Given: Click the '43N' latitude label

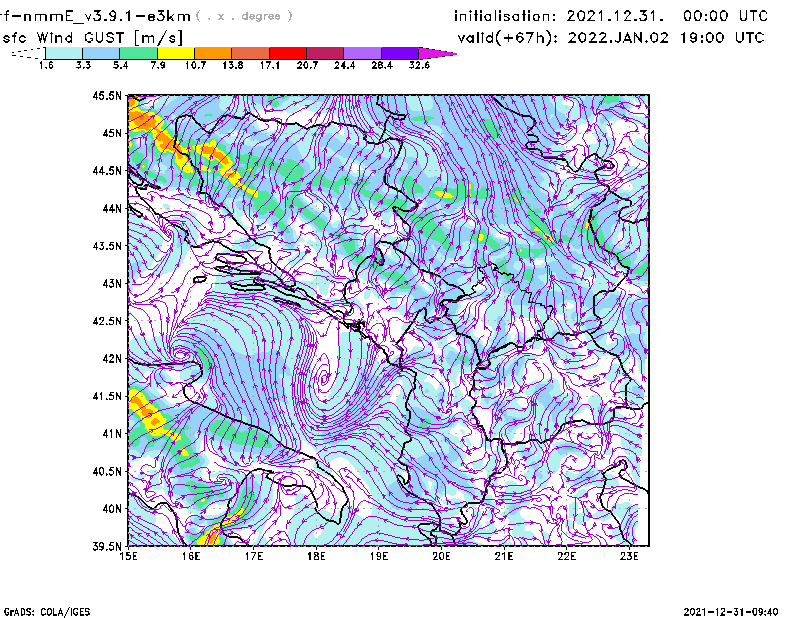Looking at the screenshot, I should tap(112, 283).
